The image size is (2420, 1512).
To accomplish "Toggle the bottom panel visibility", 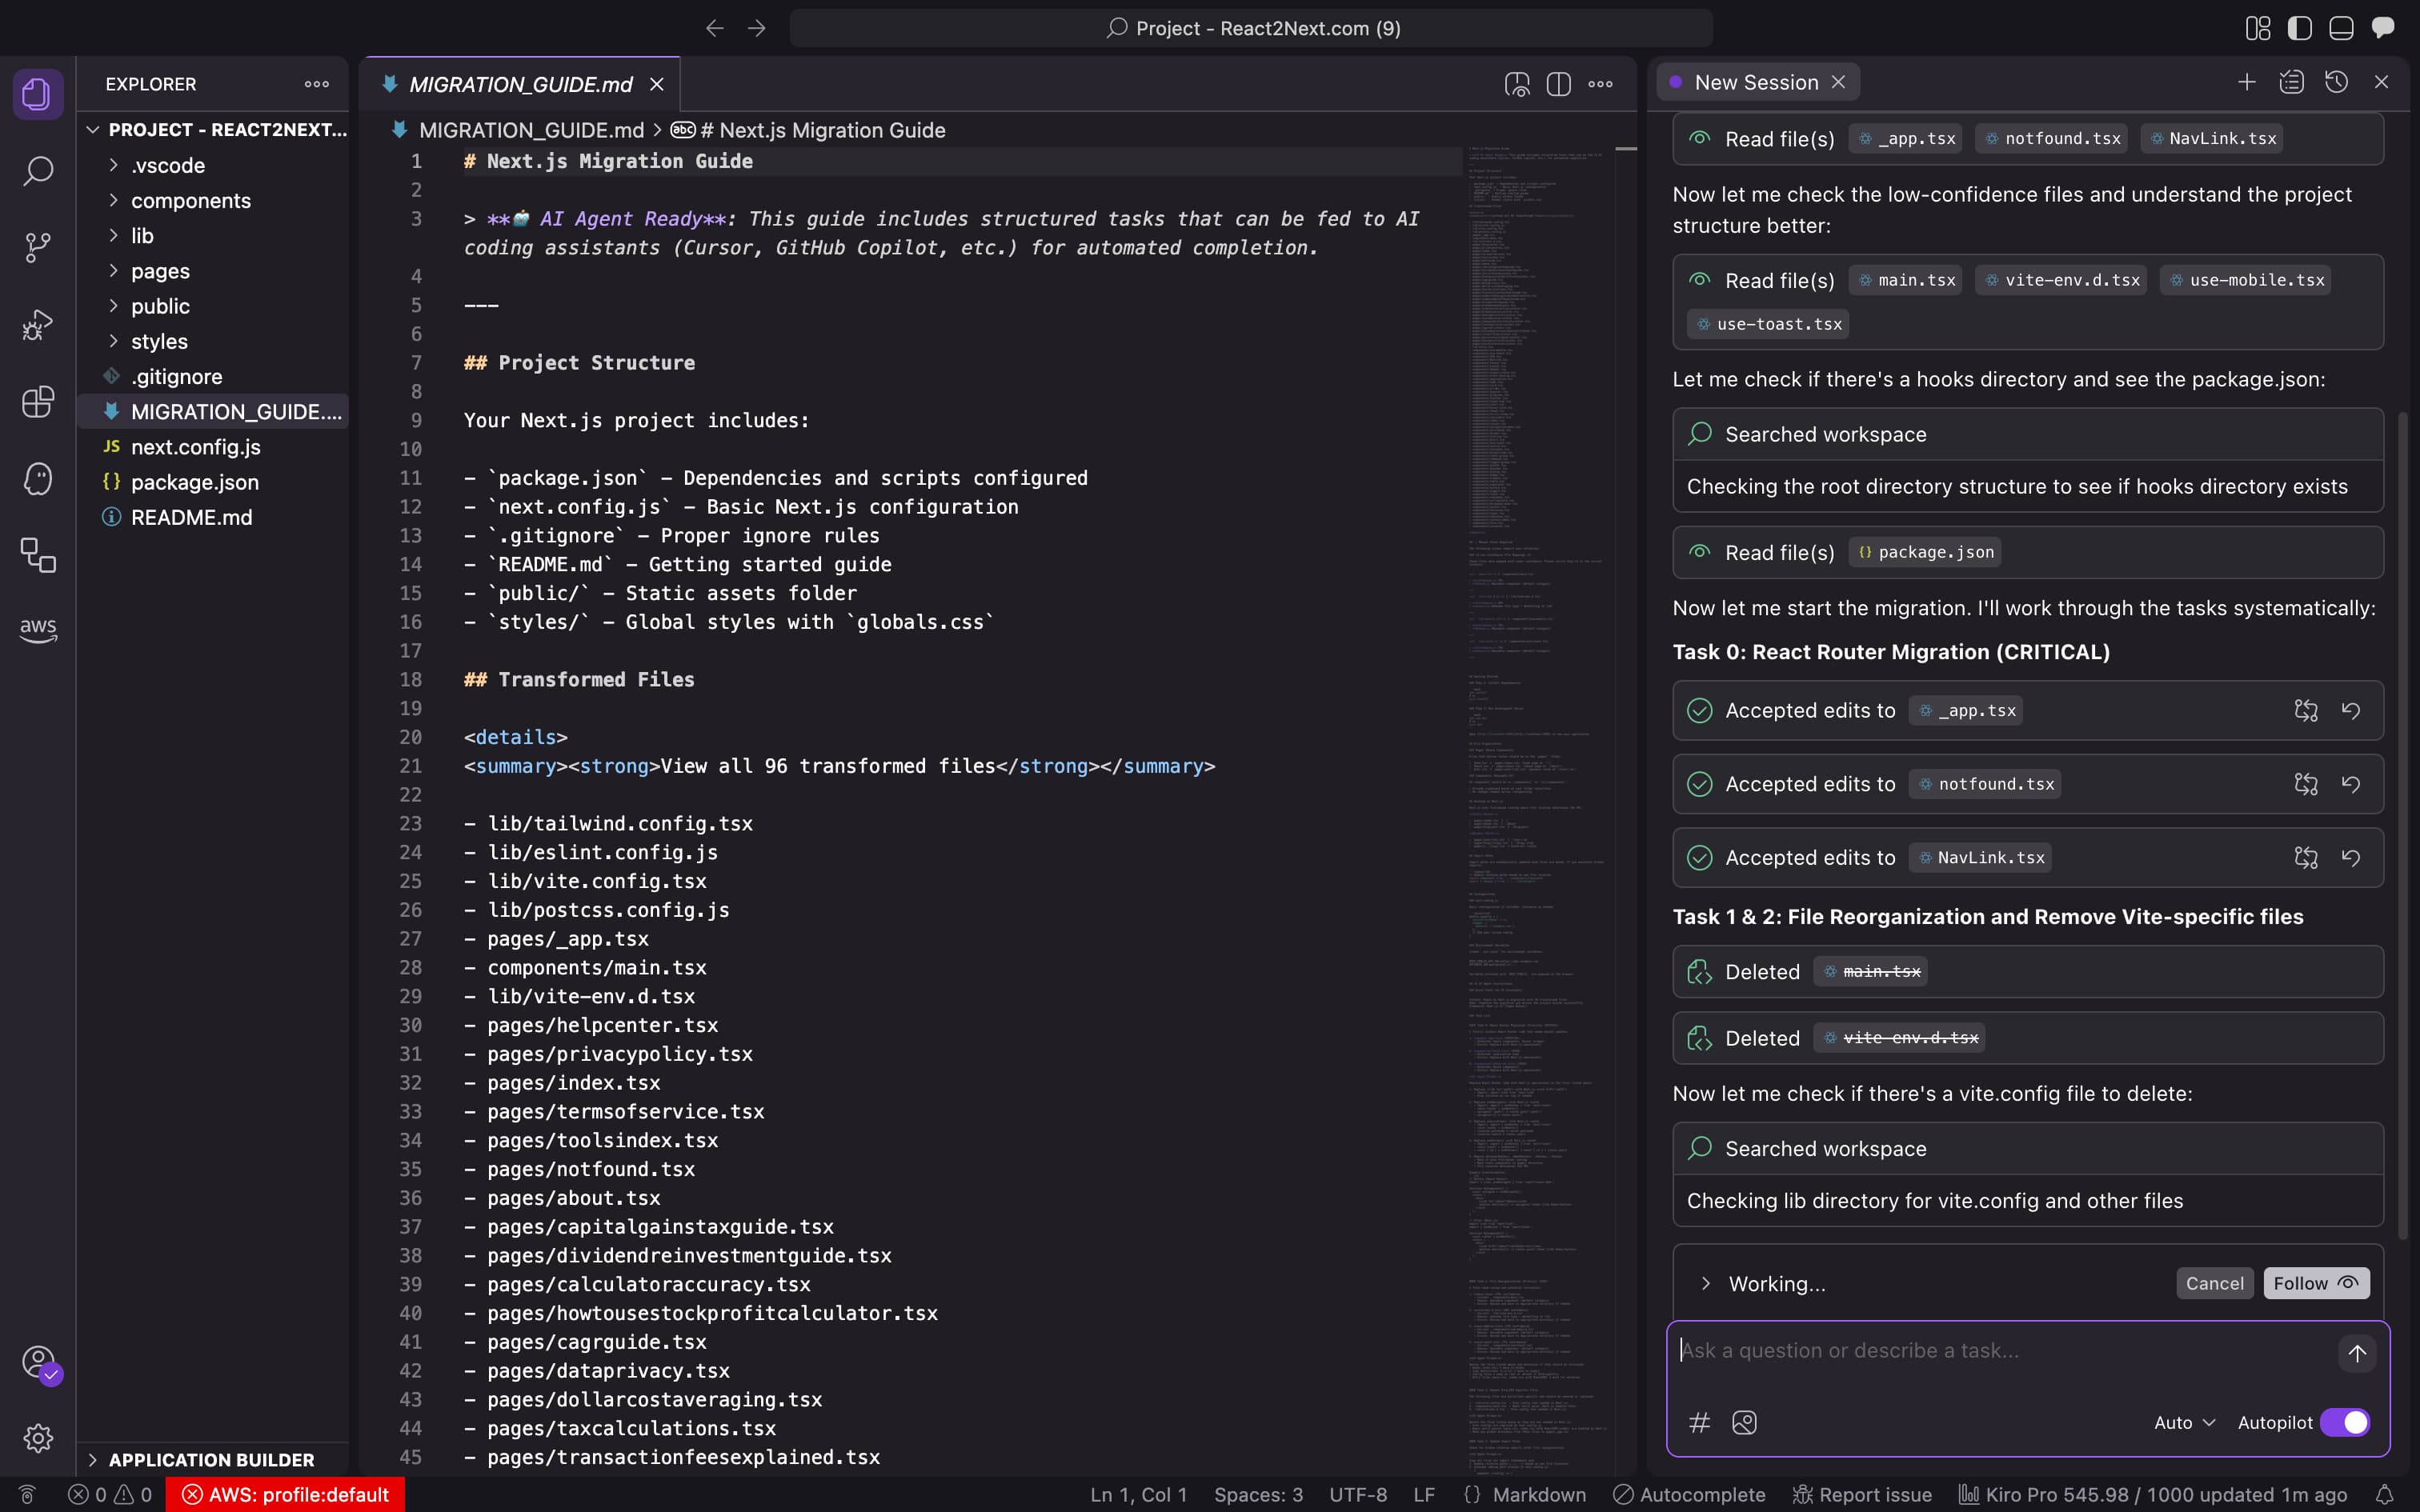I will click(x=2341, y=28).
